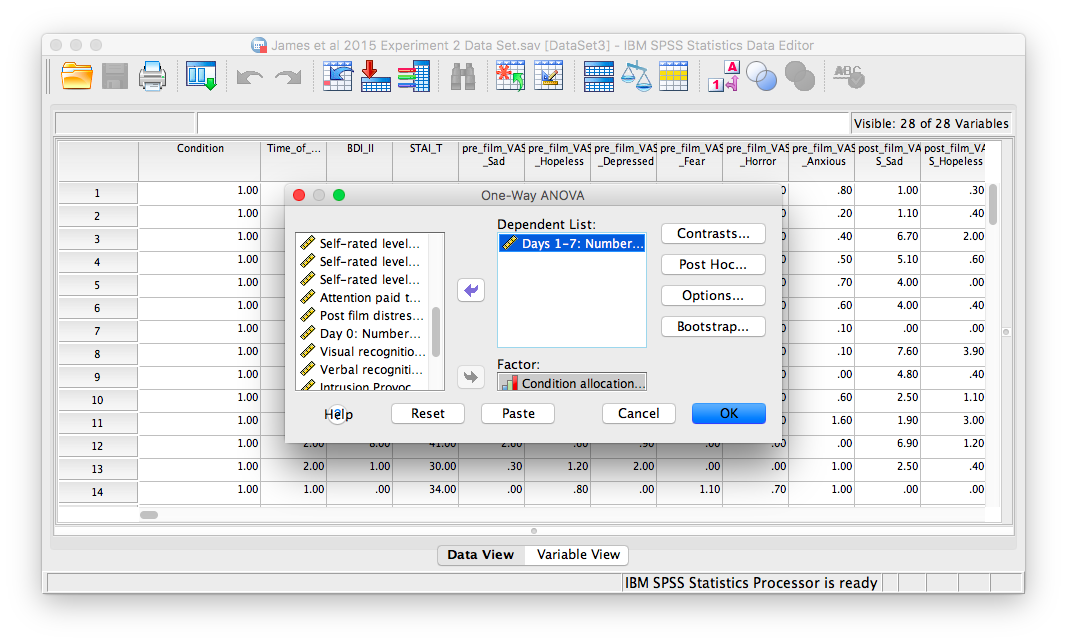Screen dimensions: 1067x644
Task: Toggle the Value Labels toolbar icon
Action: coord(723,76)
